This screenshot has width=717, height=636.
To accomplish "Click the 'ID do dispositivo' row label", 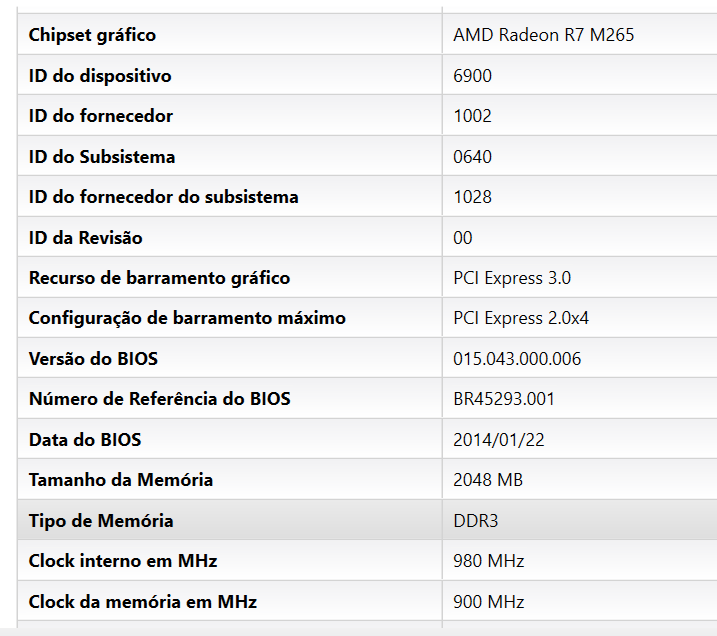I will click(x=100, y=76).
